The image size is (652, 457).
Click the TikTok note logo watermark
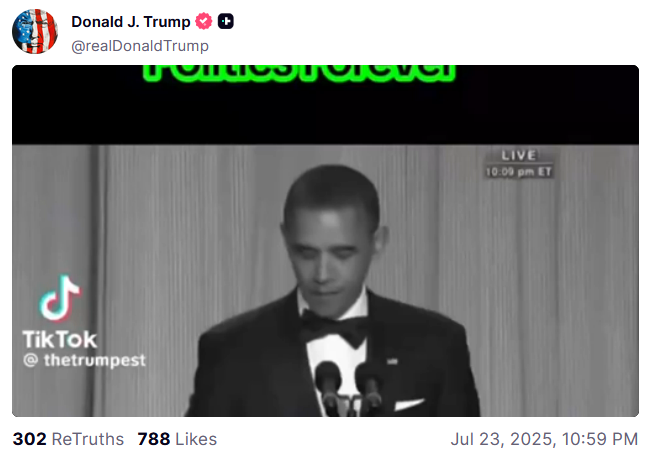(x=60, y=299)
